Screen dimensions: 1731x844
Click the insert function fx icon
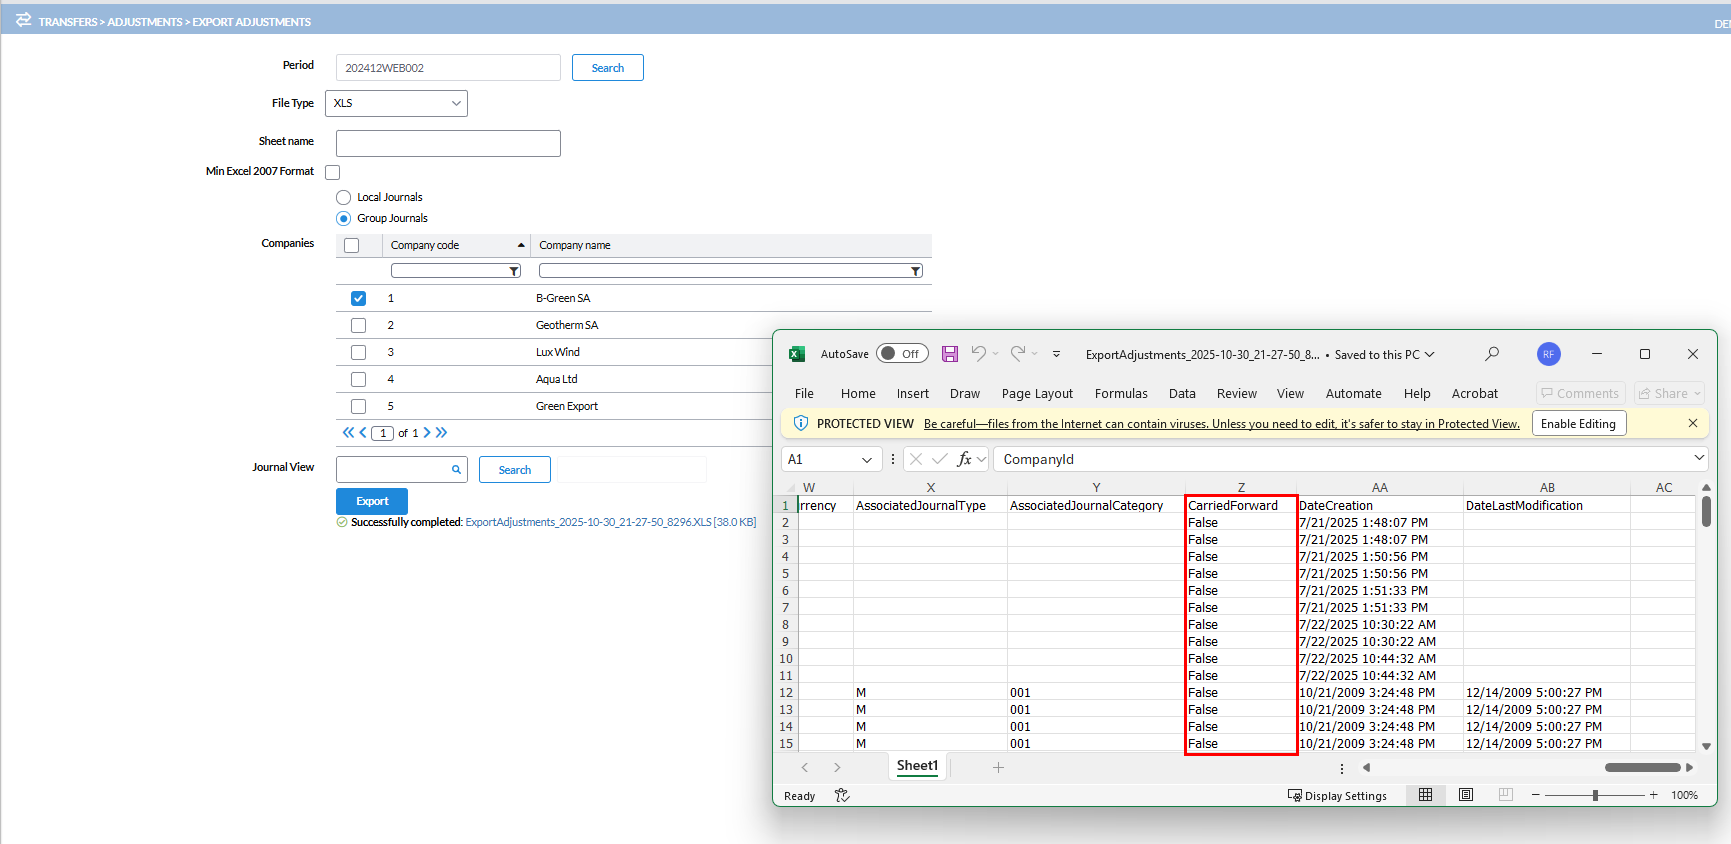click(x=964, y=459)
